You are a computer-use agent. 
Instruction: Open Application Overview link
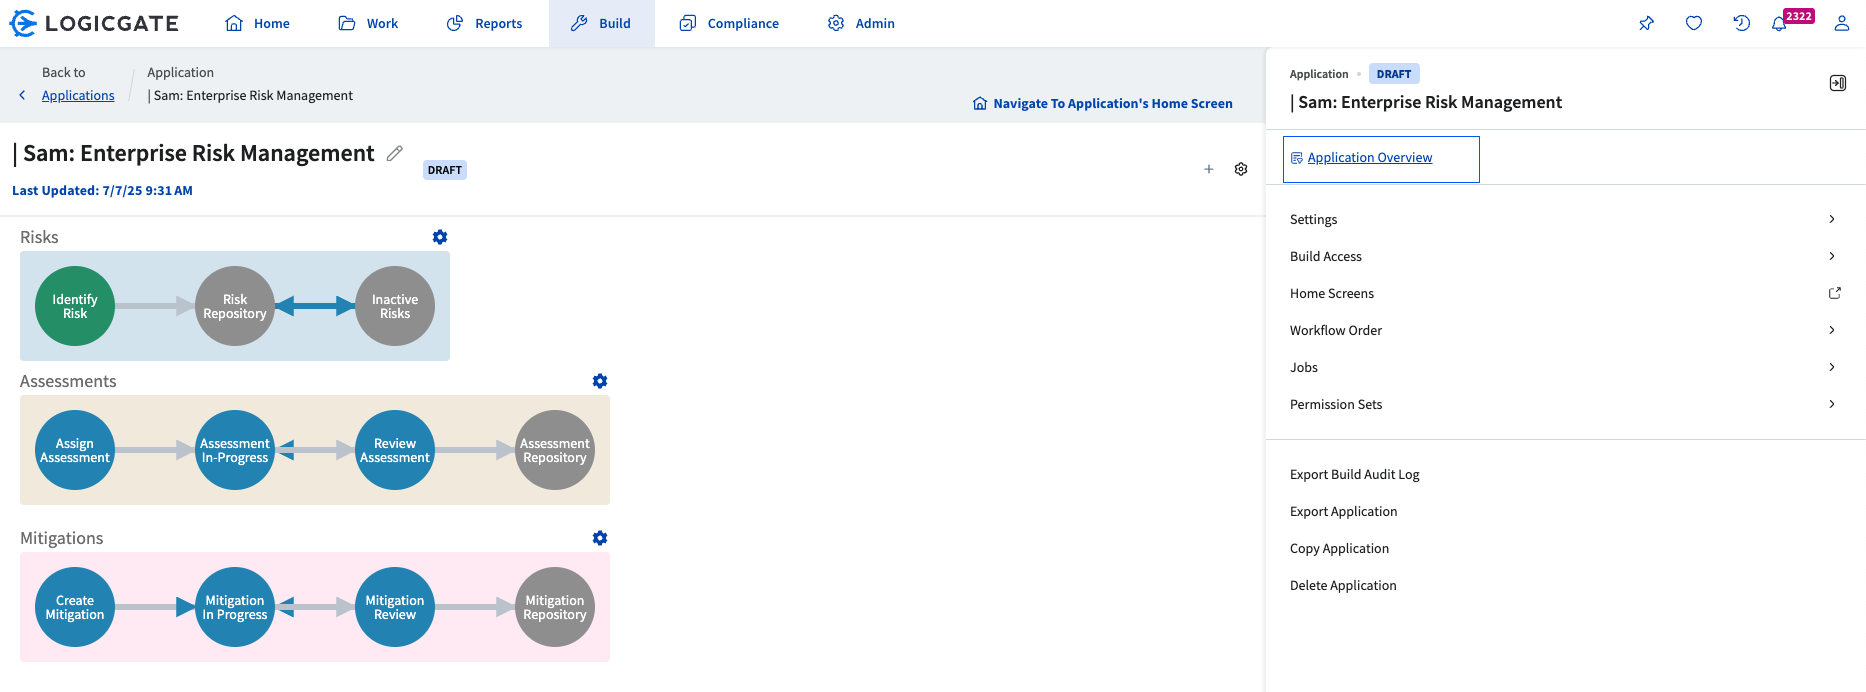(1369, 158)
